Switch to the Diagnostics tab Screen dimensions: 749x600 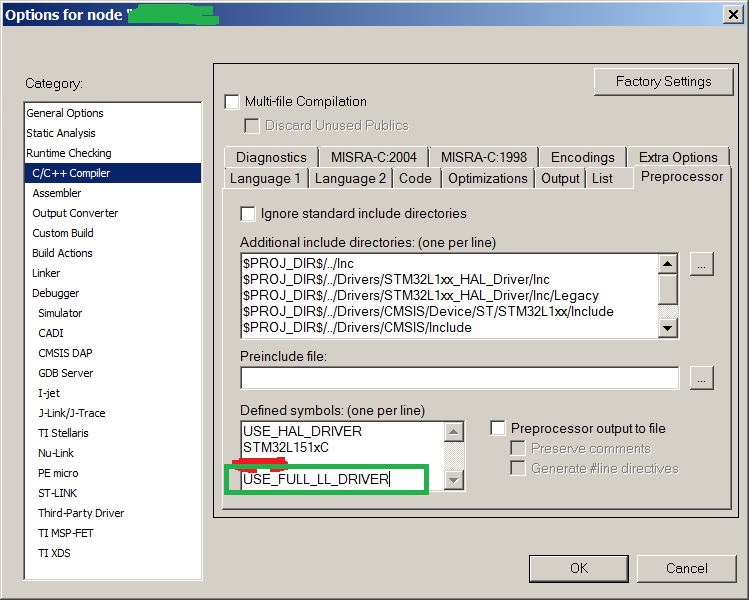(271, 157)
